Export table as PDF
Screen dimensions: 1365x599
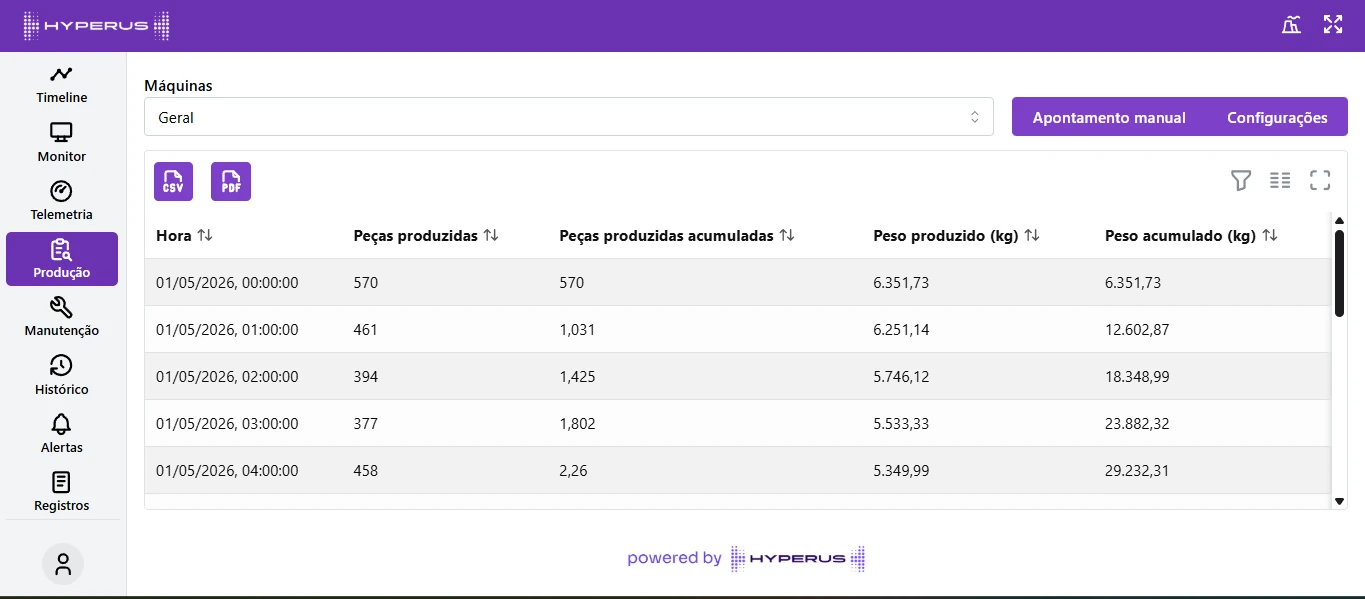pyautogui.click(x=231, y=181)
